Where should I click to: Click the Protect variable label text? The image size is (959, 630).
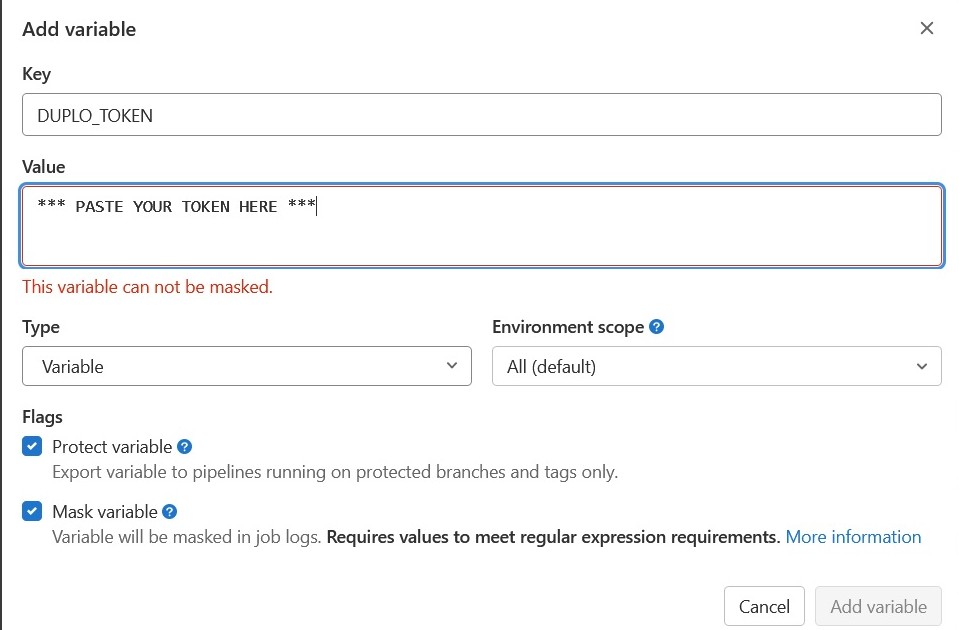(x=112, y=447)
